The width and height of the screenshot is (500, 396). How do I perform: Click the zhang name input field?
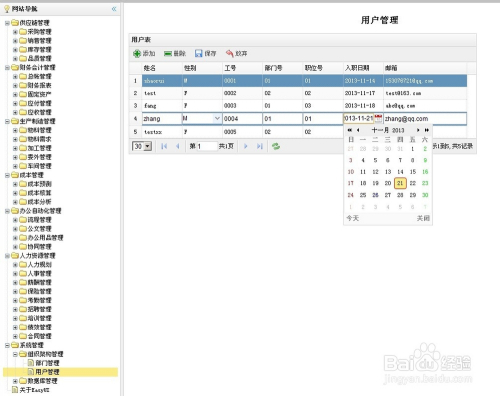pos(162,119)
